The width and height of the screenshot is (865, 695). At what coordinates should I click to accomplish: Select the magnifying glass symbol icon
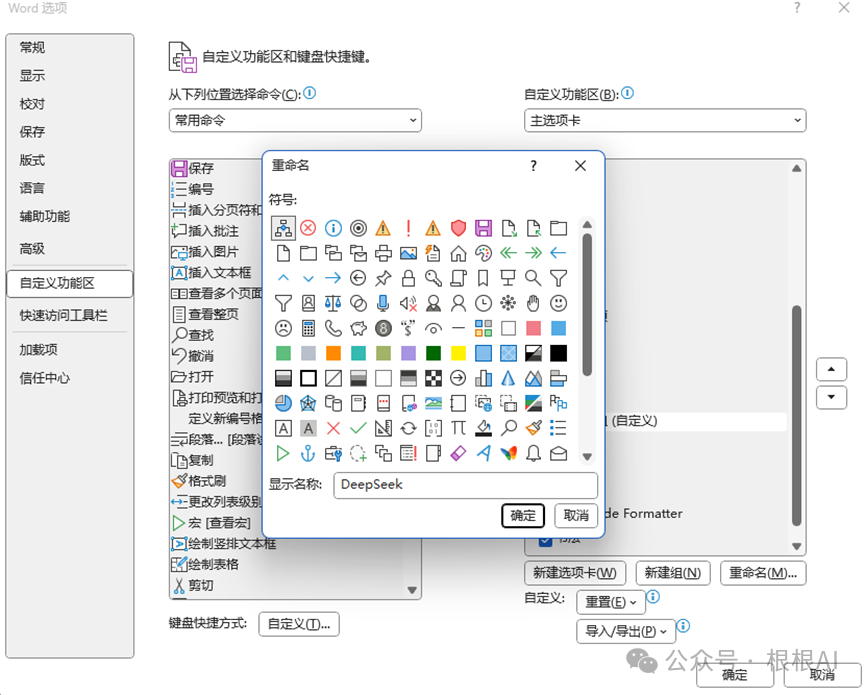(531, 279)
